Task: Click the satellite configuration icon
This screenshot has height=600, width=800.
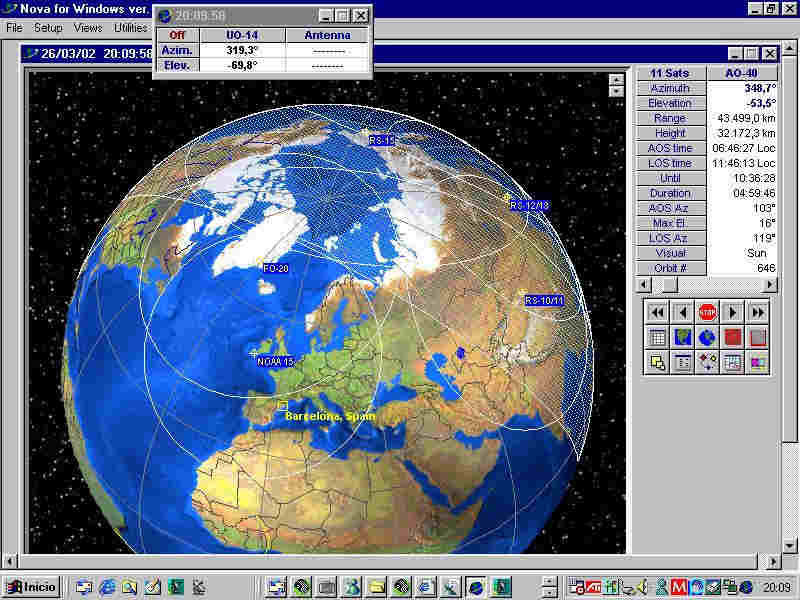Action: click(708, 363)
